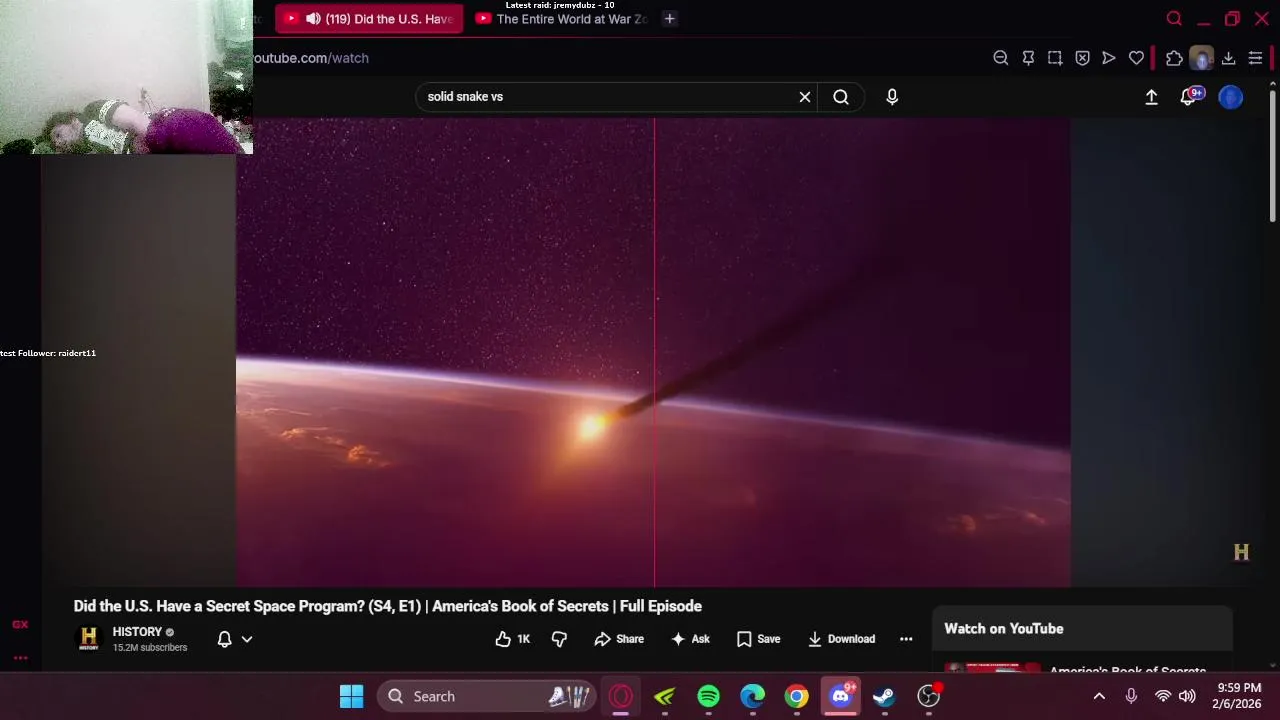Open Microsoft Edge from the taskbar
This screenshot has height=720, width=1280.
[753, 697]
